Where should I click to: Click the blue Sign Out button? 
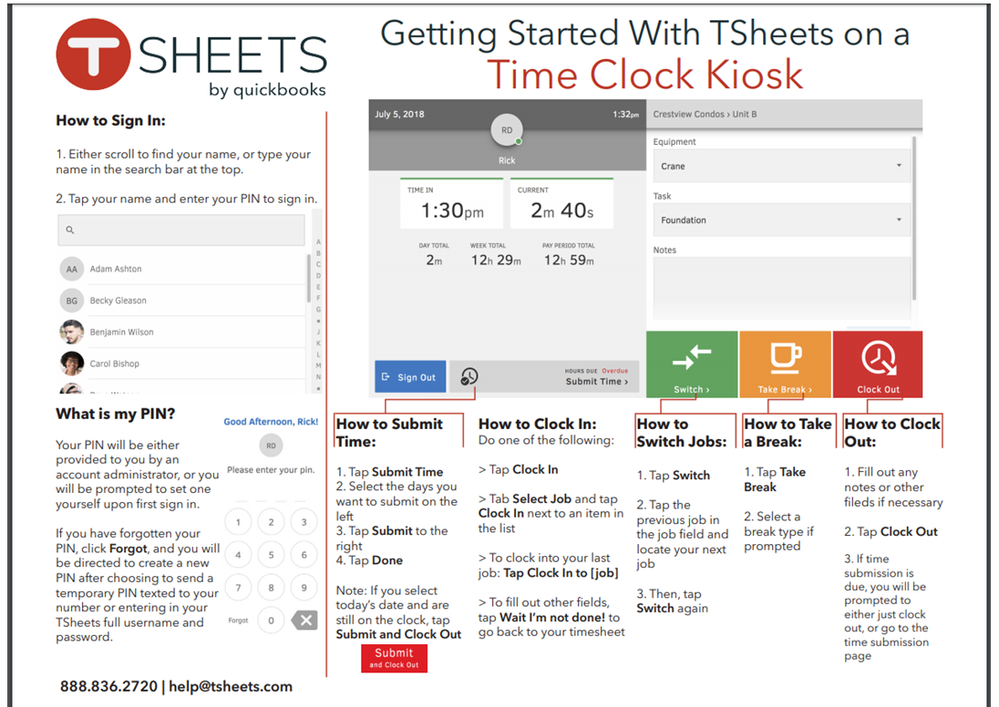point(410,376)
